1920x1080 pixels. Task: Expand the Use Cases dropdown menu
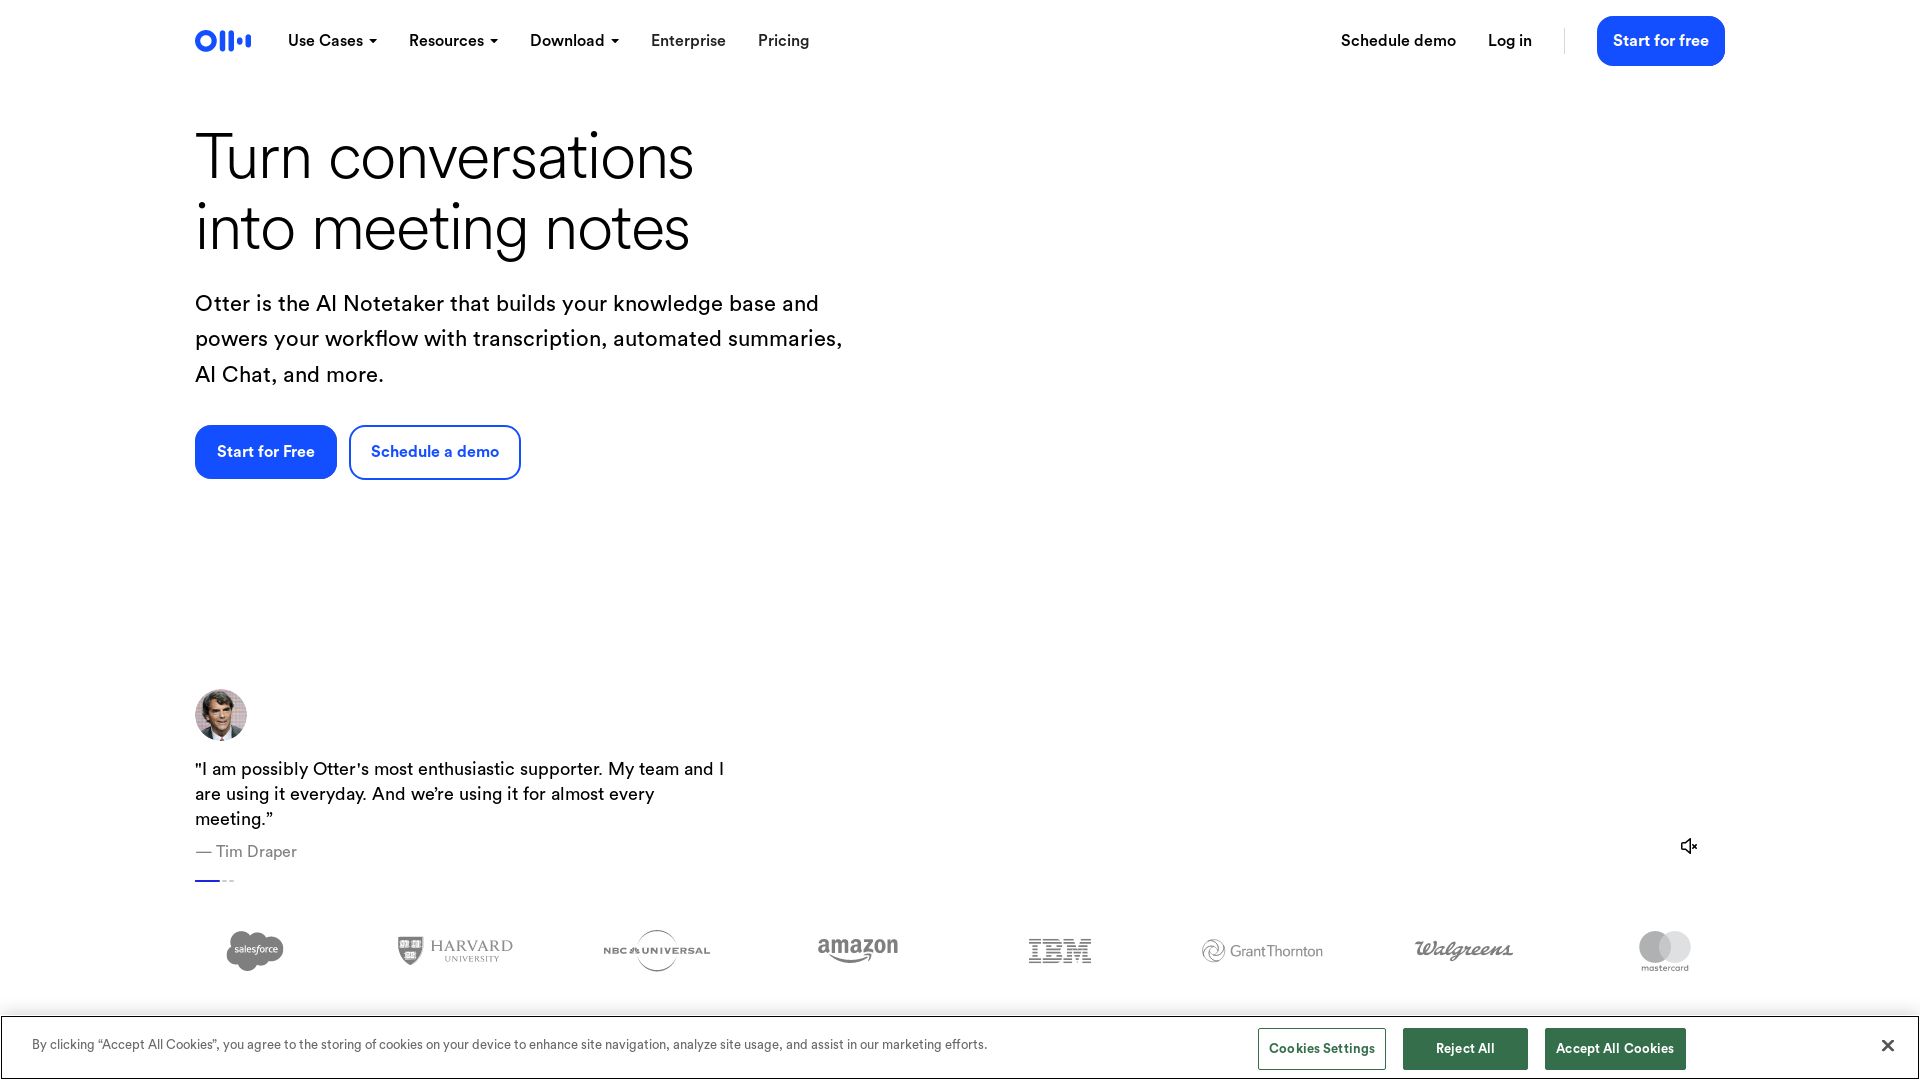click(x=332, y=41)
